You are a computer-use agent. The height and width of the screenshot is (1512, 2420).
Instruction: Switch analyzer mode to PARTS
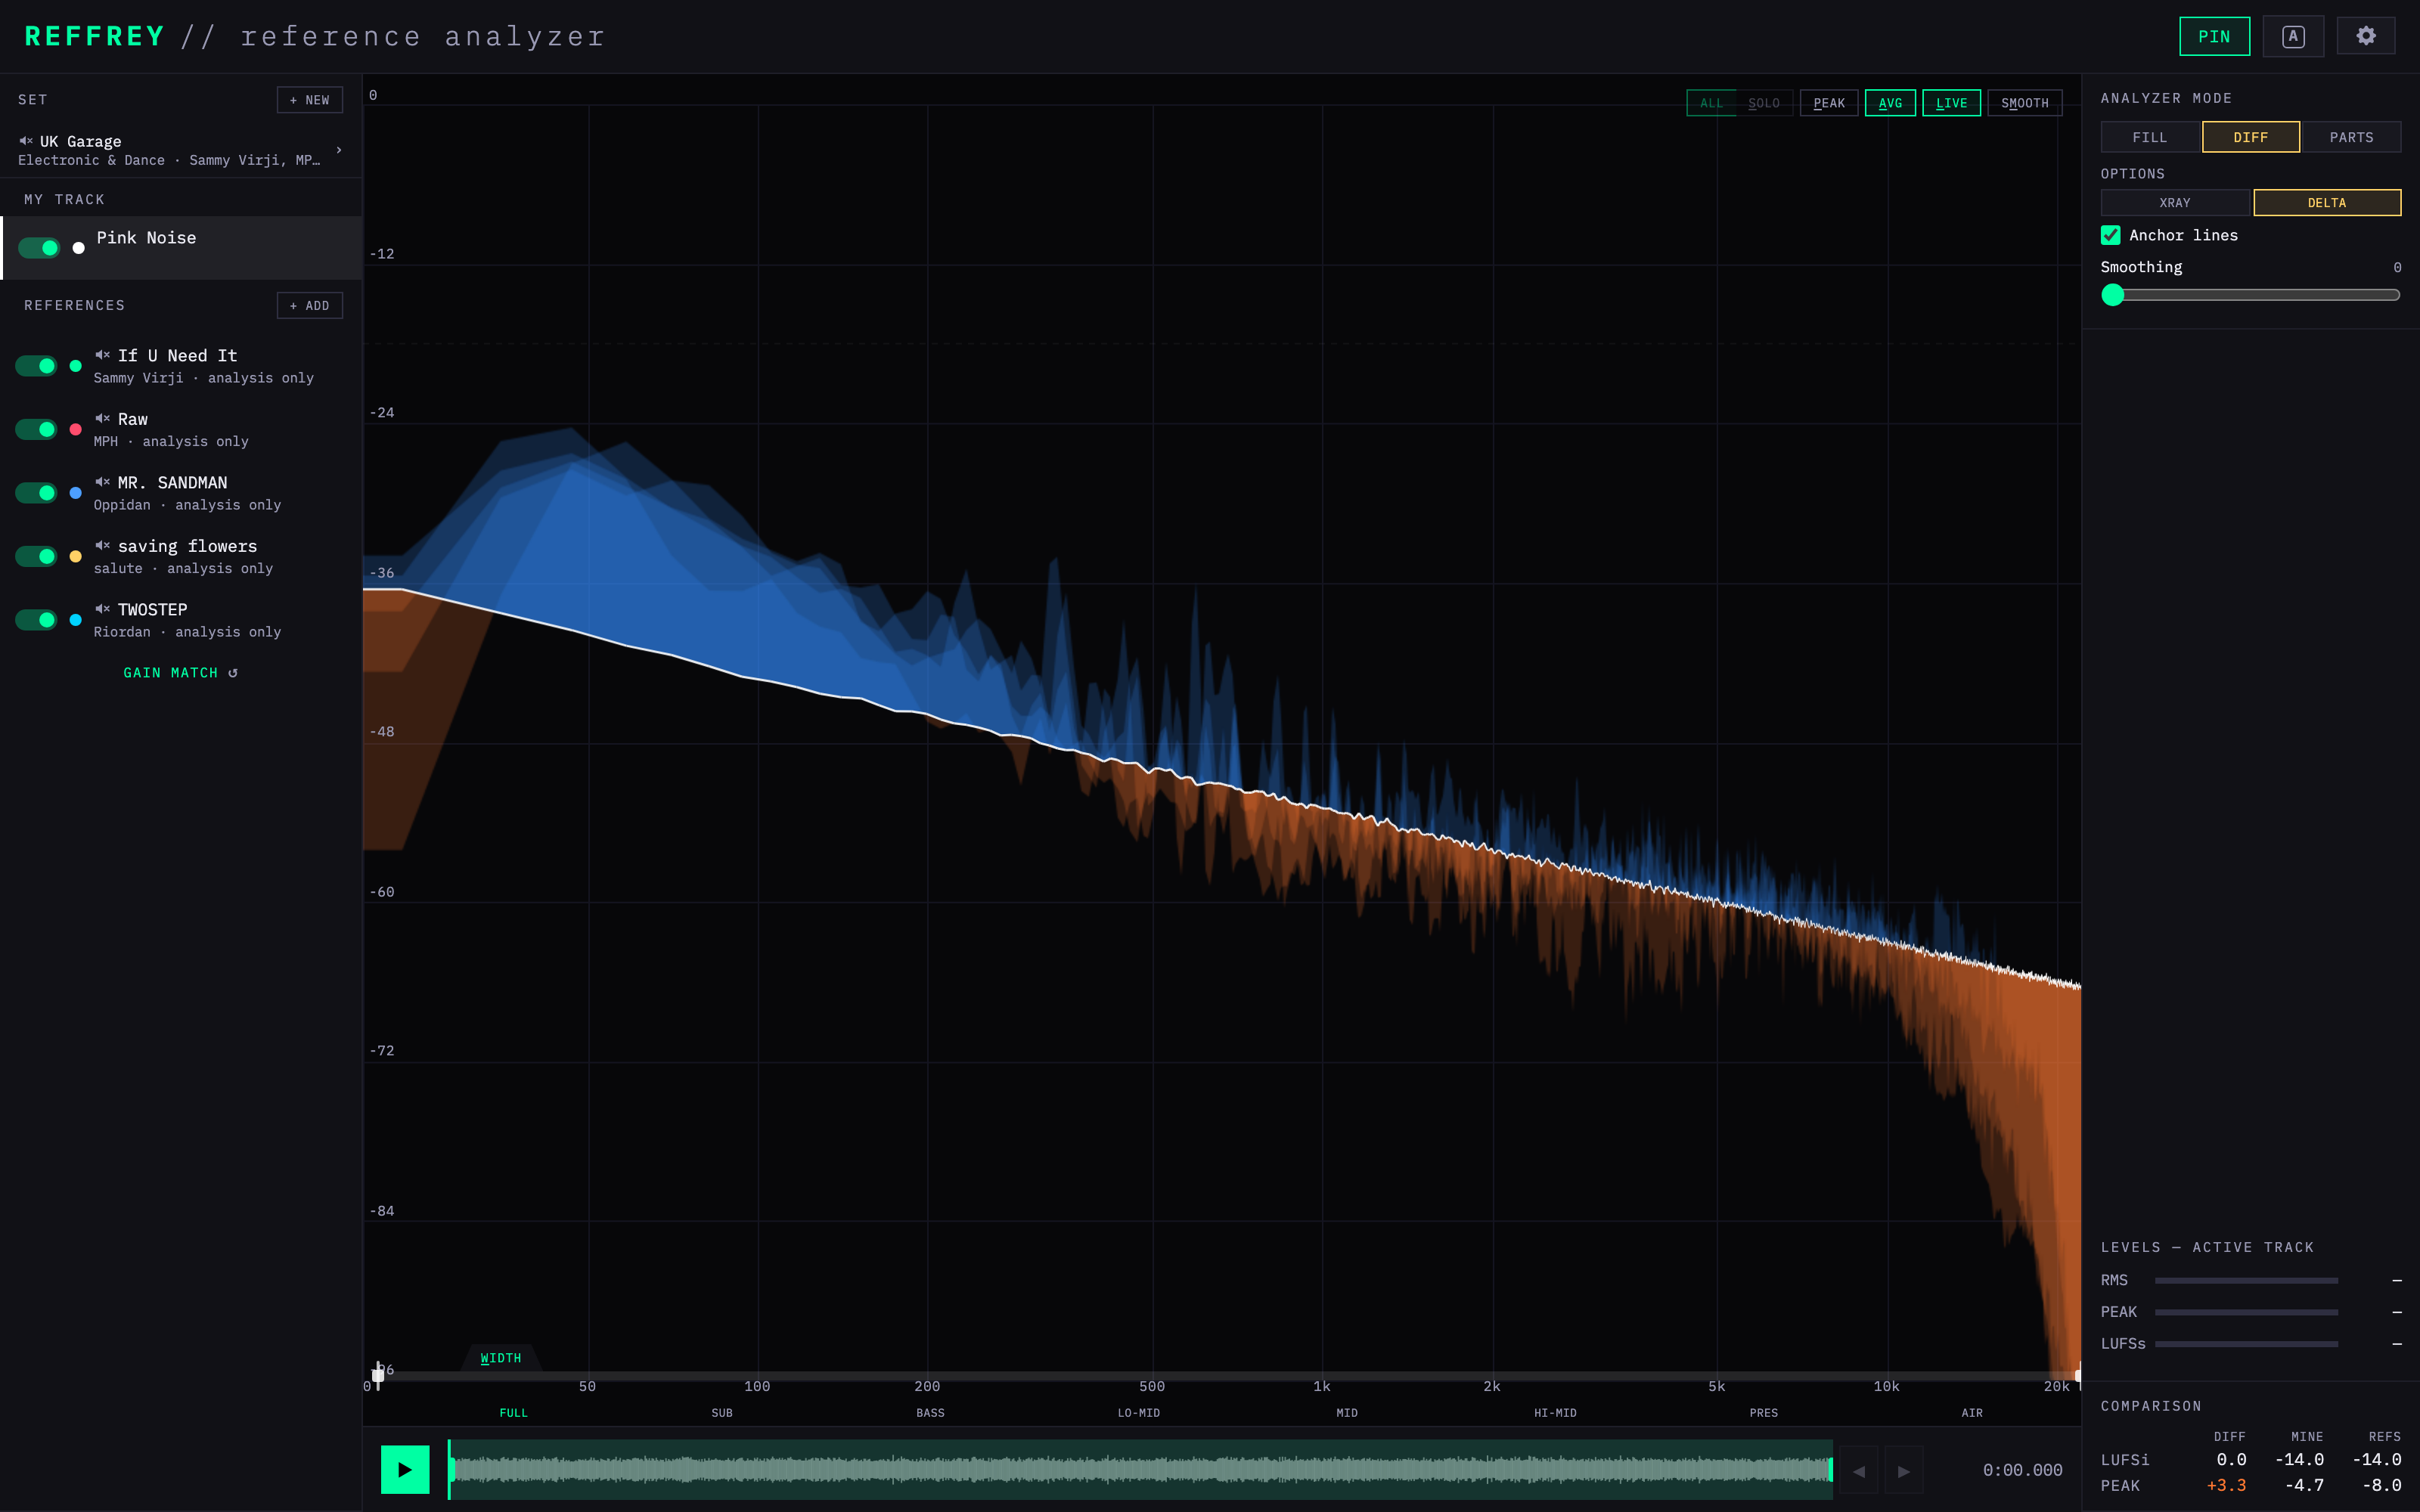coord(2351,137)
